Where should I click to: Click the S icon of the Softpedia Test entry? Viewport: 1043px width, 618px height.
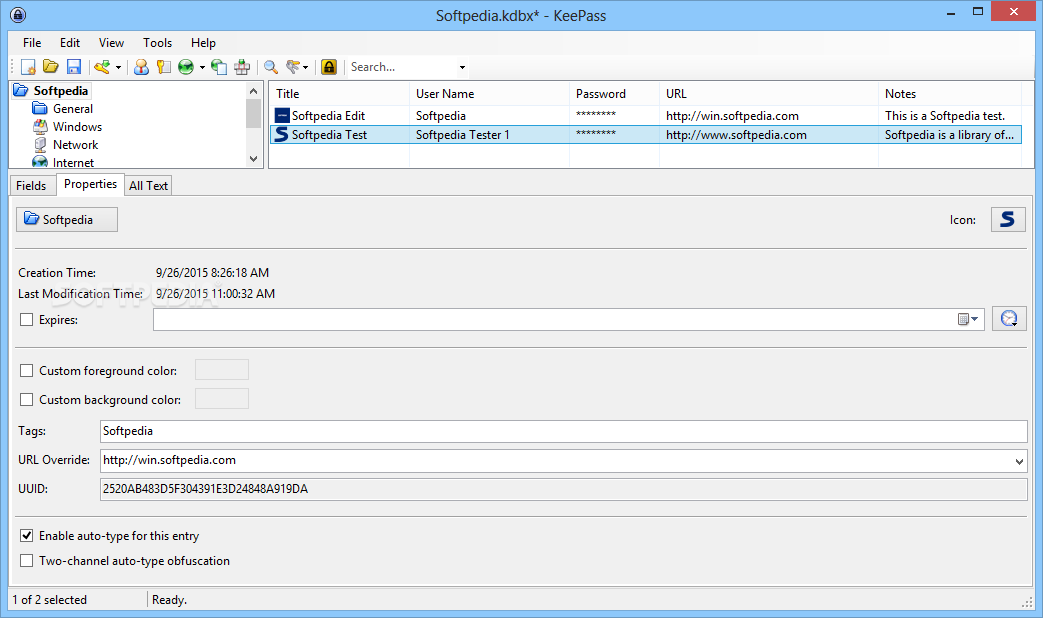click(282, 134)
